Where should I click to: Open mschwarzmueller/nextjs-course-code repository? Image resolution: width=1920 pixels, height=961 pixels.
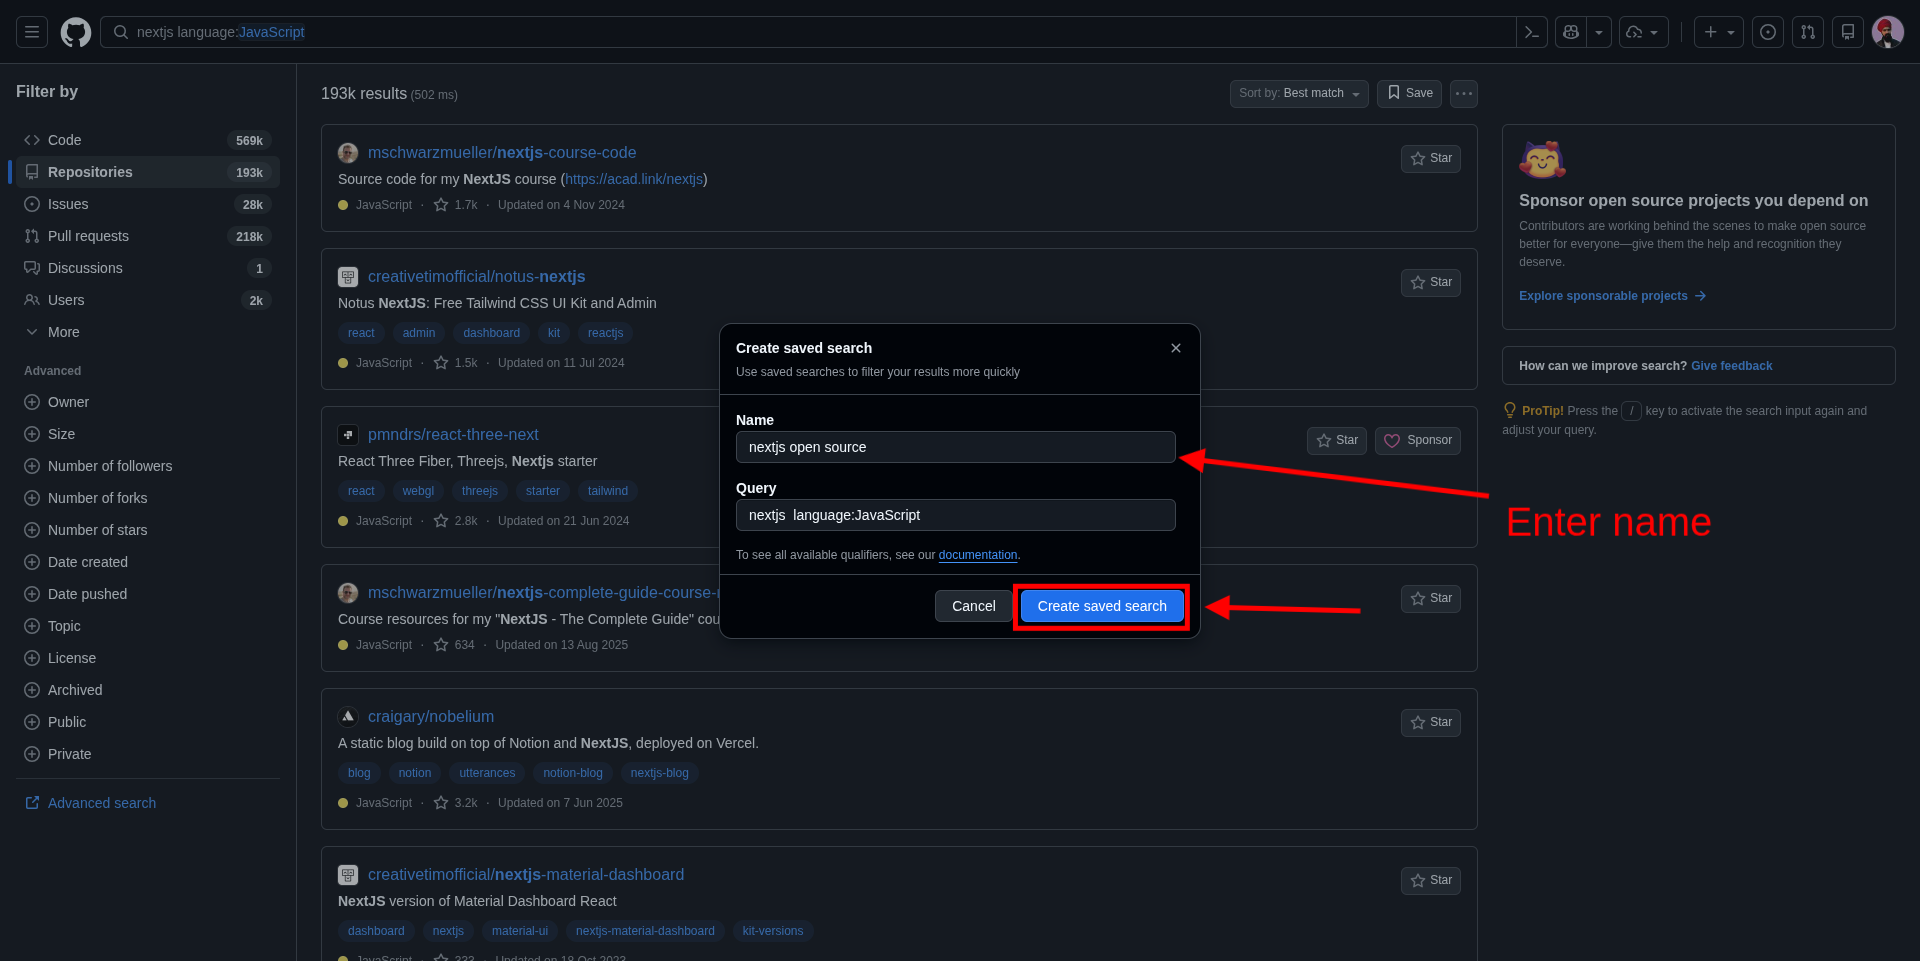(x=502, y=152)
